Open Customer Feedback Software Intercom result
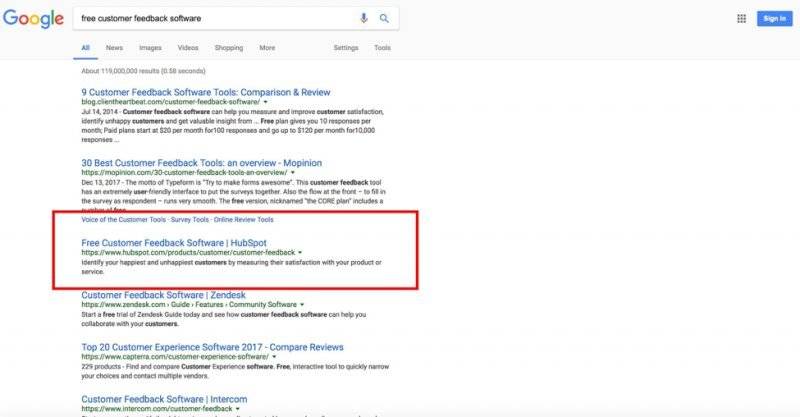This screenshot has height=417, width=800. coord(164,399)
